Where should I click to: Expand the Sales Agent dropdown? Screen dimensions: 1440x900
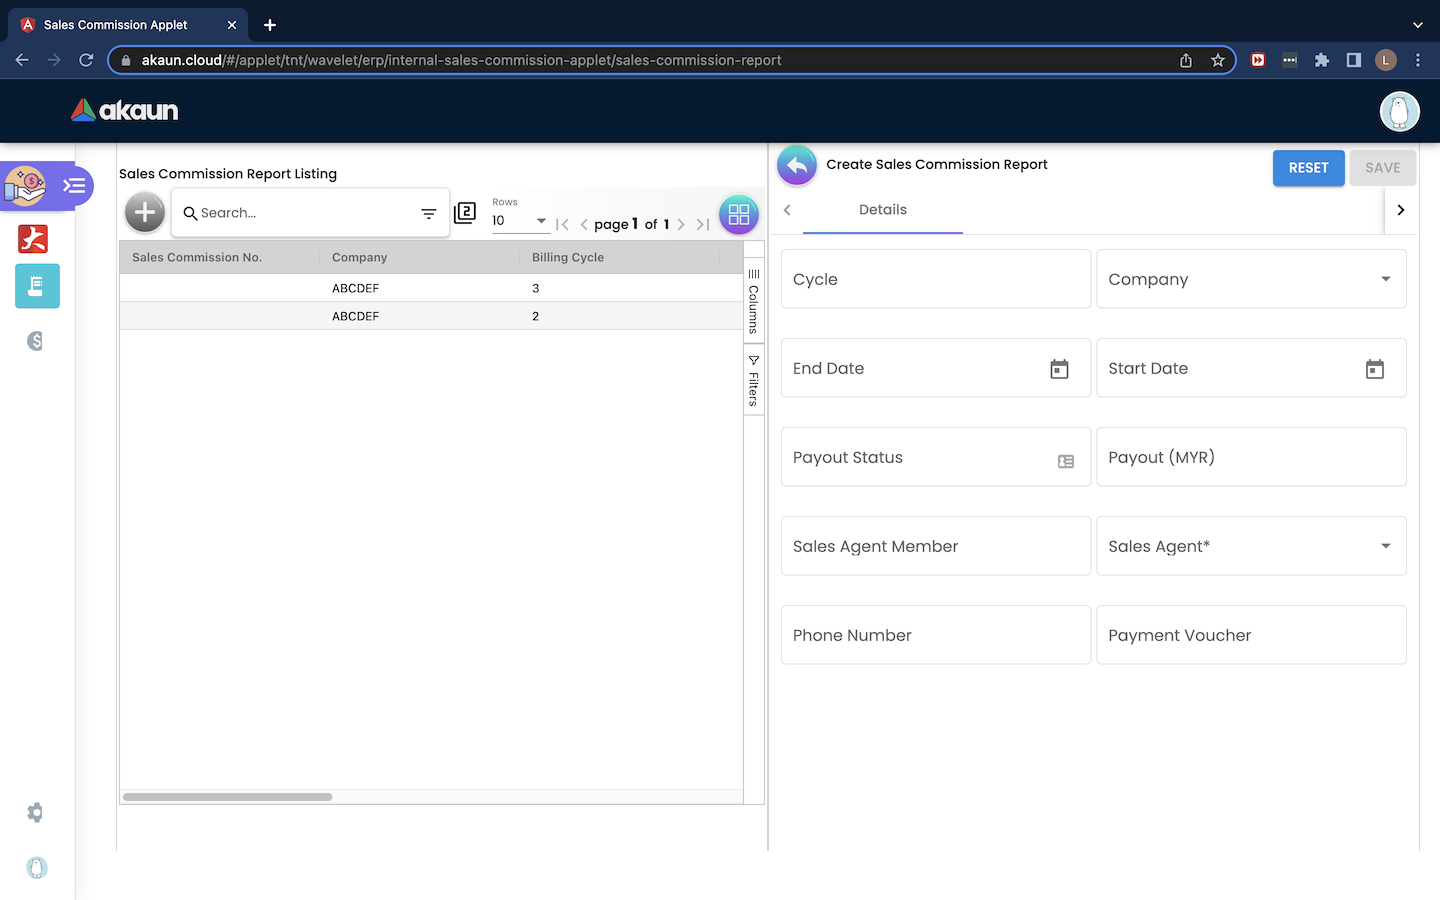1385,546
